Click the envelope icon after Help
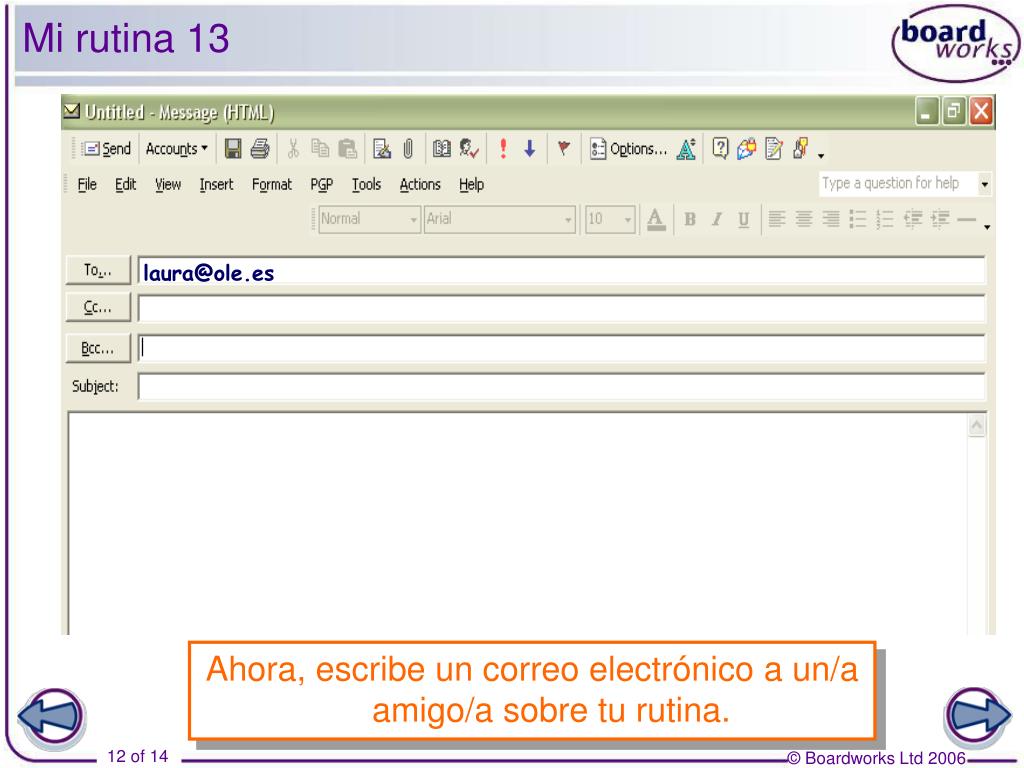Image resolution: width=1024 pixels, height=768 pixels. [x=746, y=149]
